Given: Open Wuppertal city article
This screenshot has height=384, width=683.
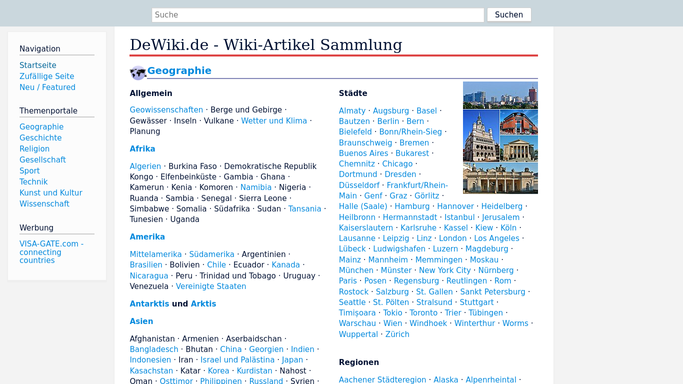Looking at the screenshot, I should [358, 334].
